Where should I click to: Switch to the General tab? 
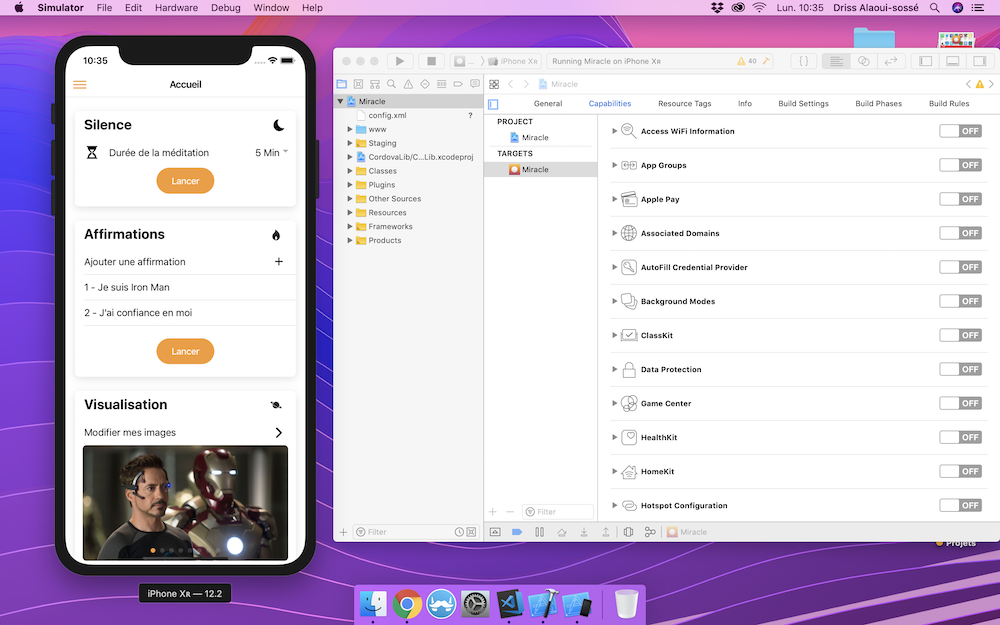pos(548,103)
